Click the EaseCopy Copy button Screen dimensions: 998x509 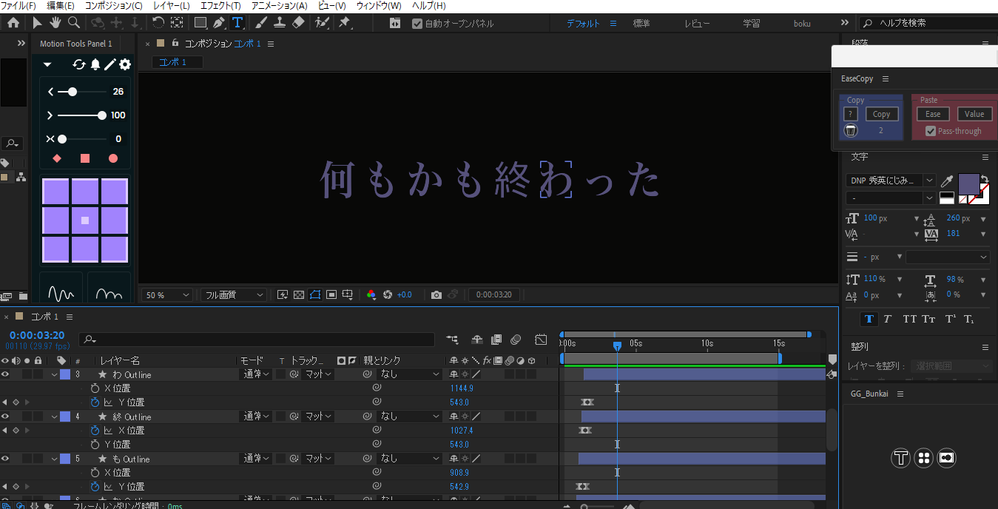click(x=882, y=114)
